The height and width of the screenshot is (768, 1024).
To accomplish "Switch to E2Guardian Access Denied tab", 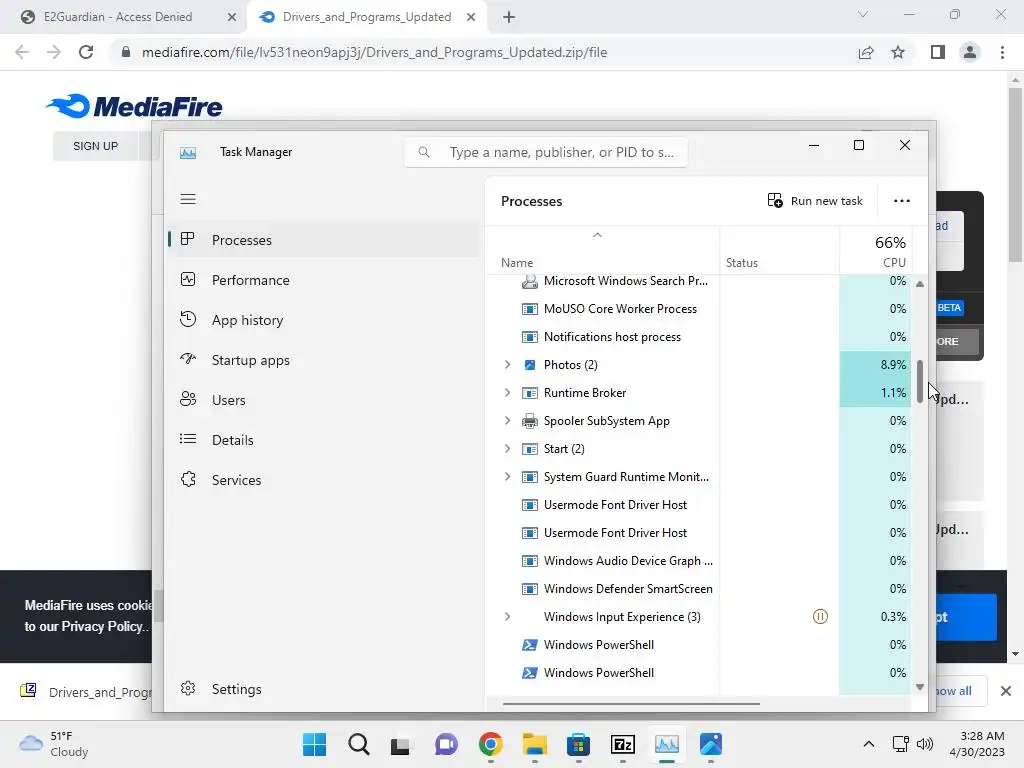I will (x=118, y=17).
